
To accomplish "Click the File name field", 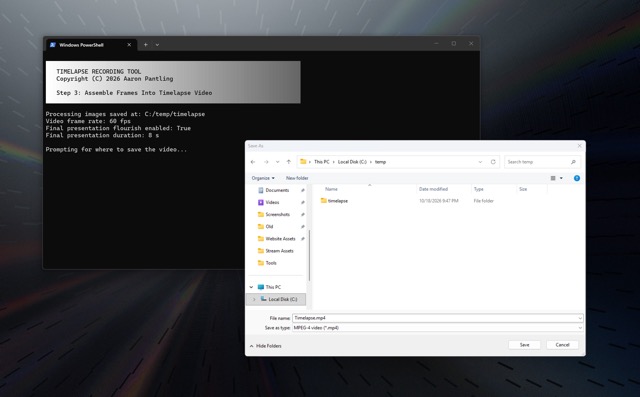I will click(438, 318).
